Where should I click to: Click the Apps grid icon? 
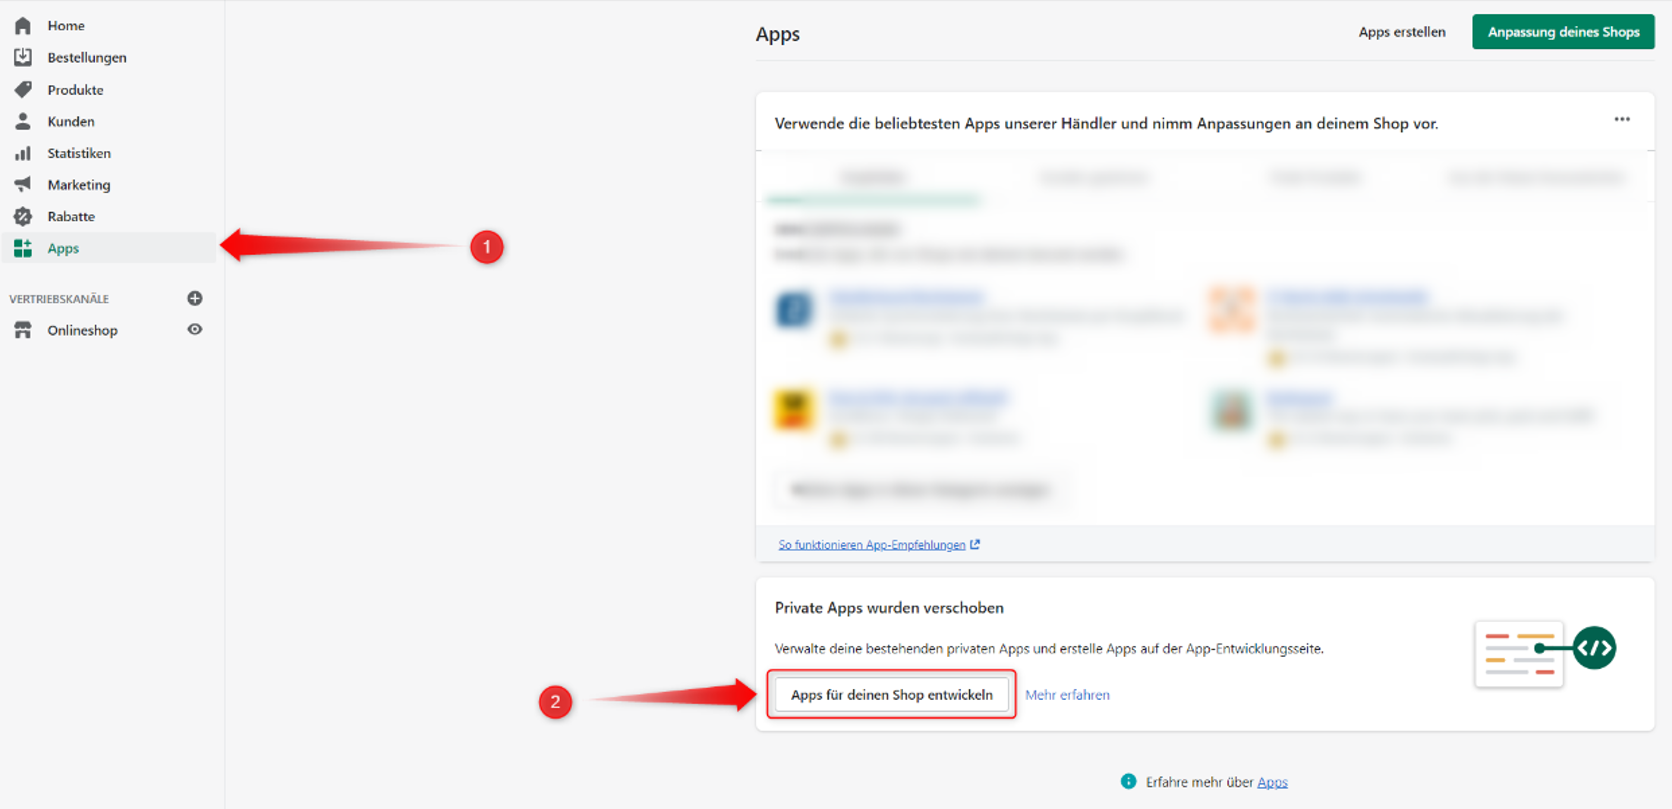click(23, 248)
